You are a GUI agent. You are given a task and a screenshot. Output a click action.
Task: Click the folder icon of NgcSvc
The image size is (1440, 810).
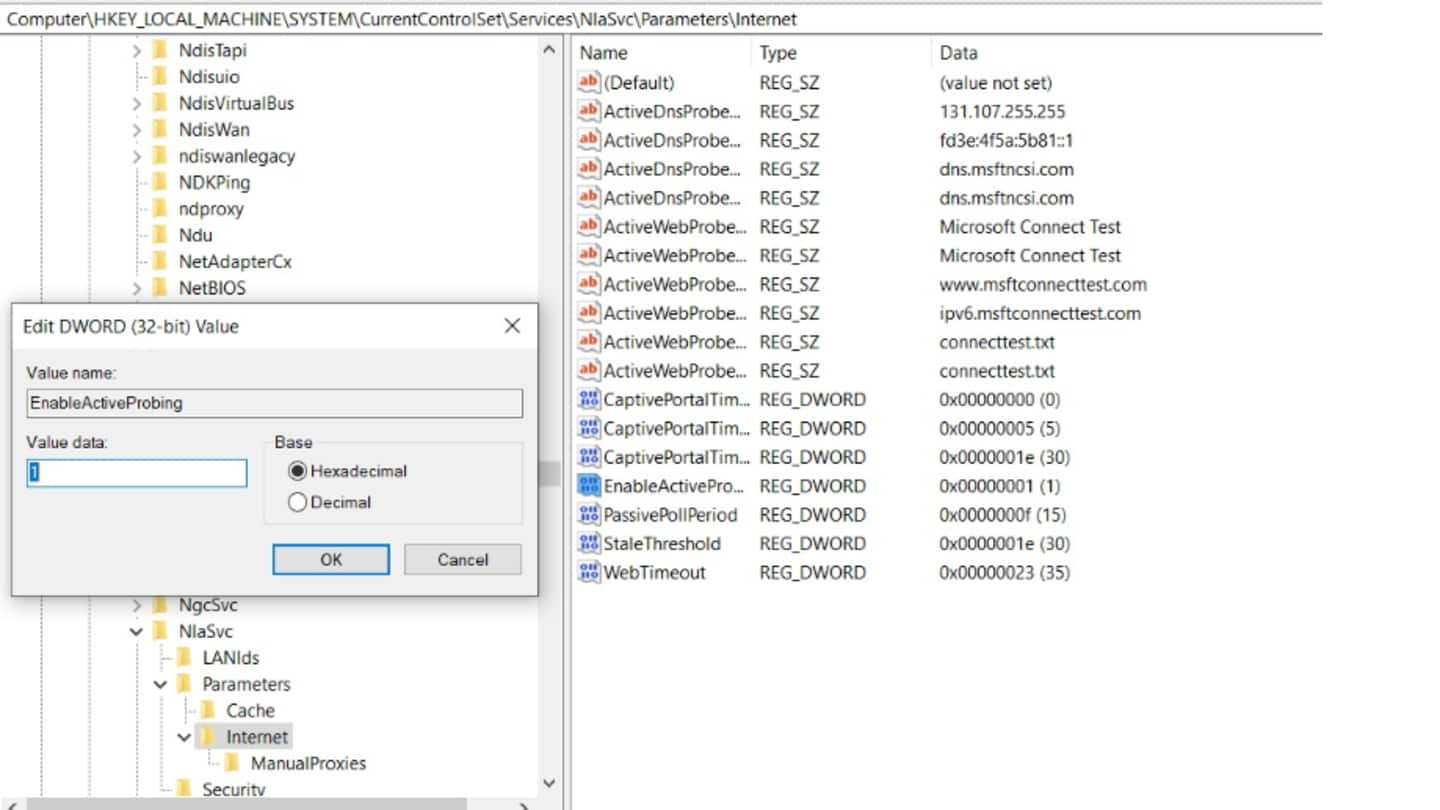click(160, 605)
